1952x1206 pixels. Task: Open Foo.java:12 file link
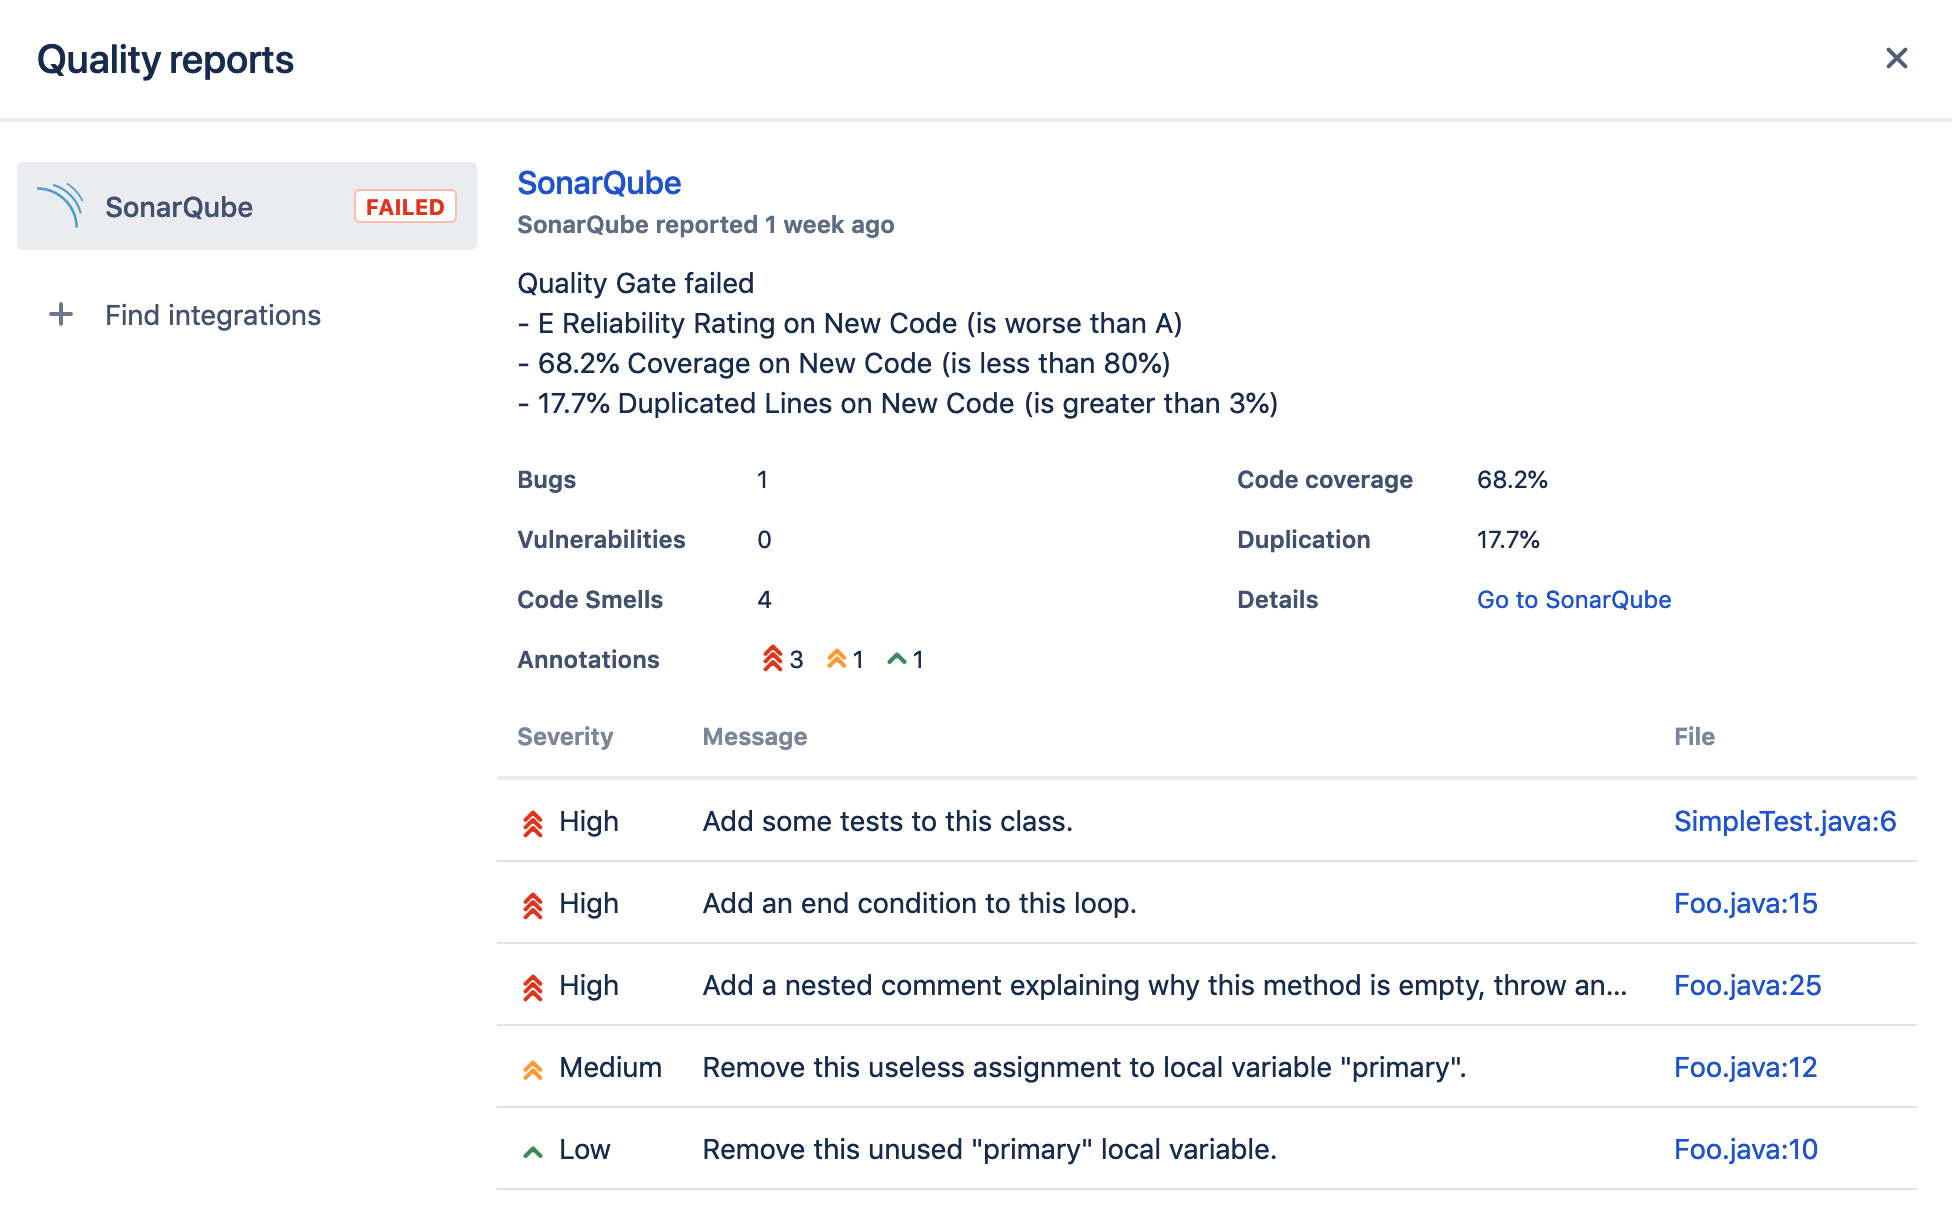1745,1067
